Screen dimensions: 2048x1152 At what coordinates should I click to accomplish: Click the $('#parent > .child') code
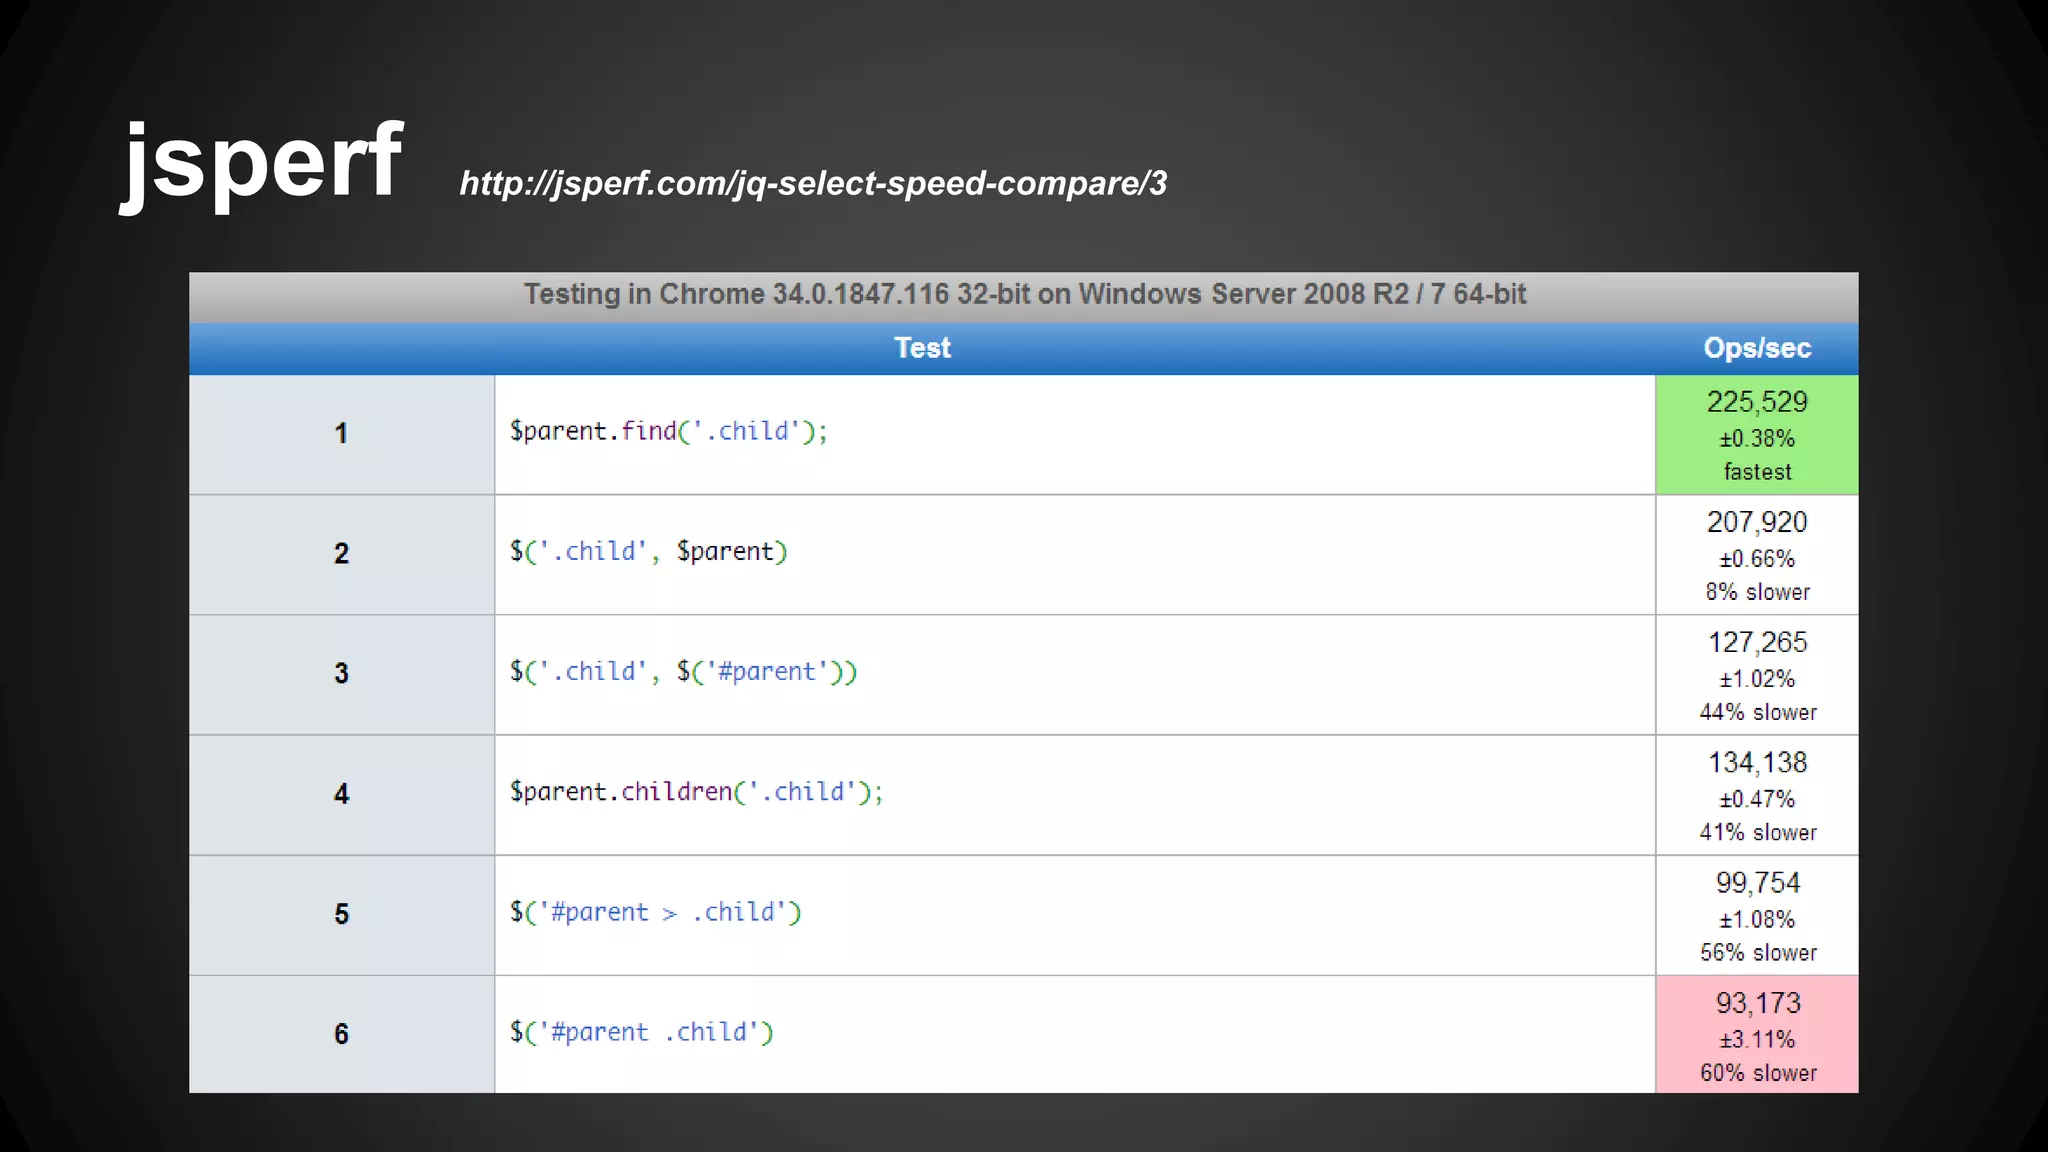(x=656, y=912)
